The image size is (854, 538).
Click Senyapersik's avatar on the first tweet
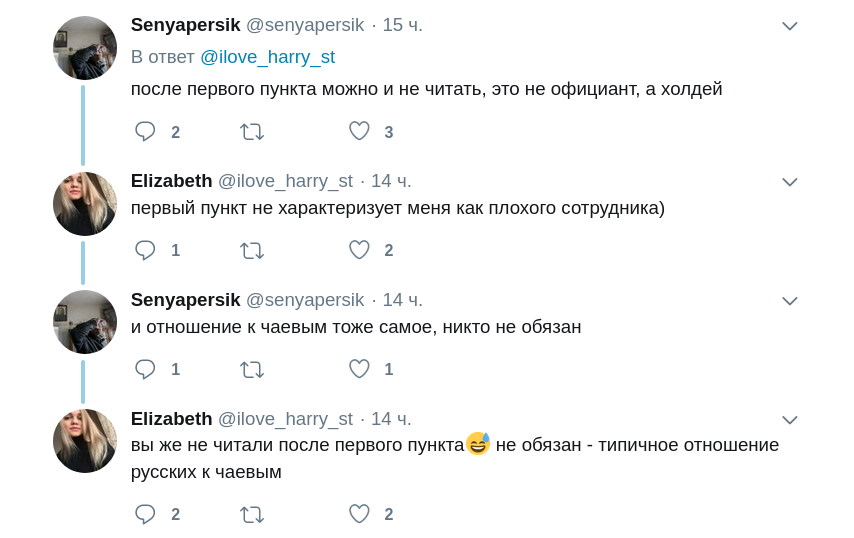[85, 48]
